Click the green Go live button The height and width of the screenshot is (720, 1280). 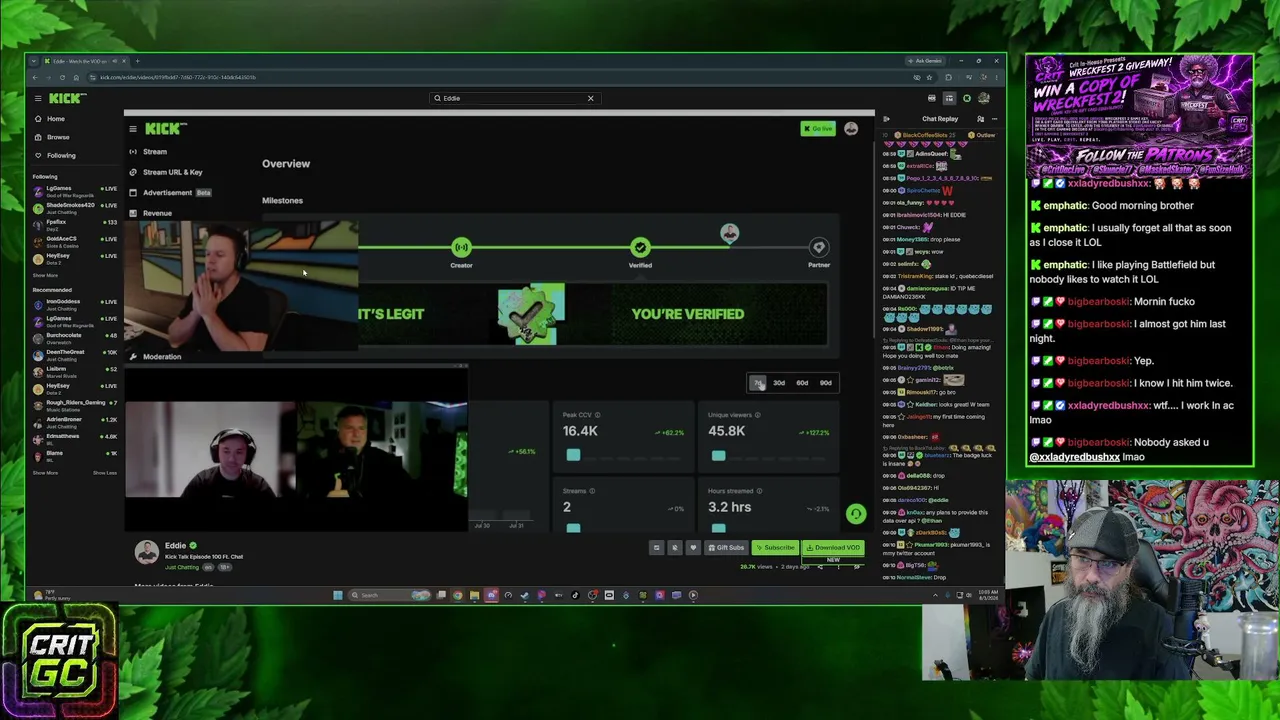pyautogui.click(x=818, y=129)
